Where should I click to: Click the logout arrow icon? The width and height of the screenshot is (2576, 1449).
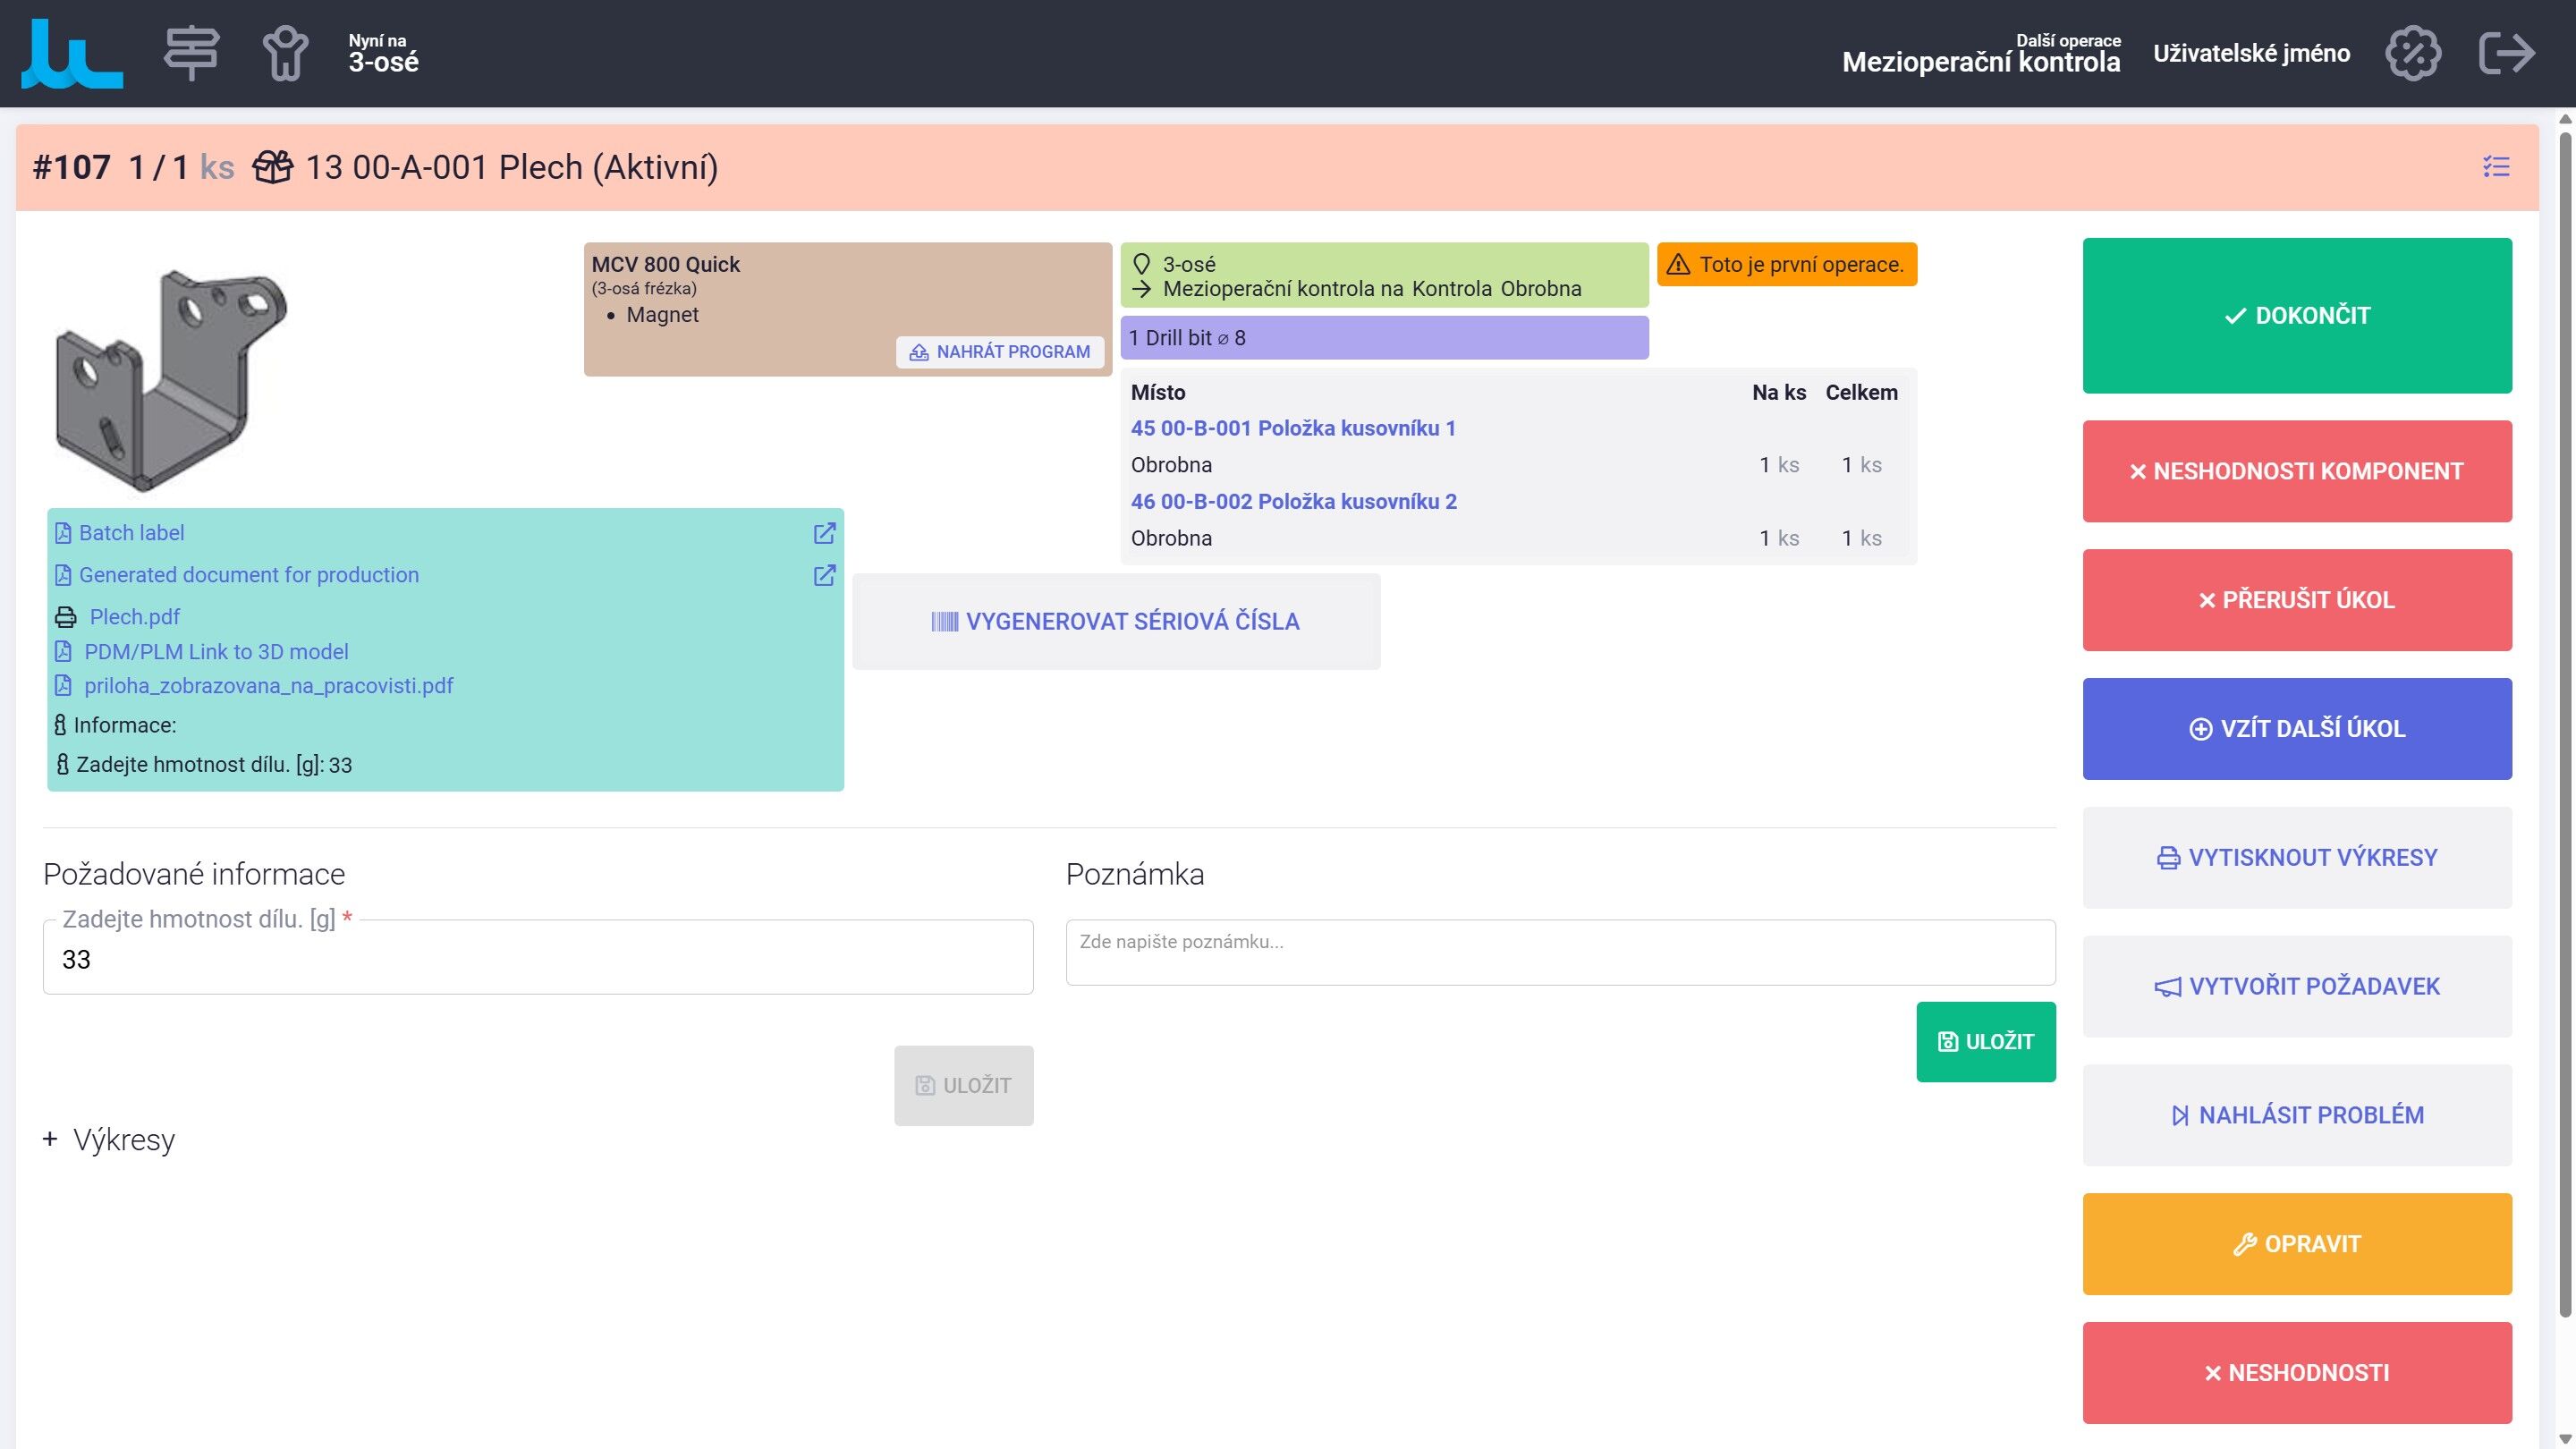coord(2507,53)
